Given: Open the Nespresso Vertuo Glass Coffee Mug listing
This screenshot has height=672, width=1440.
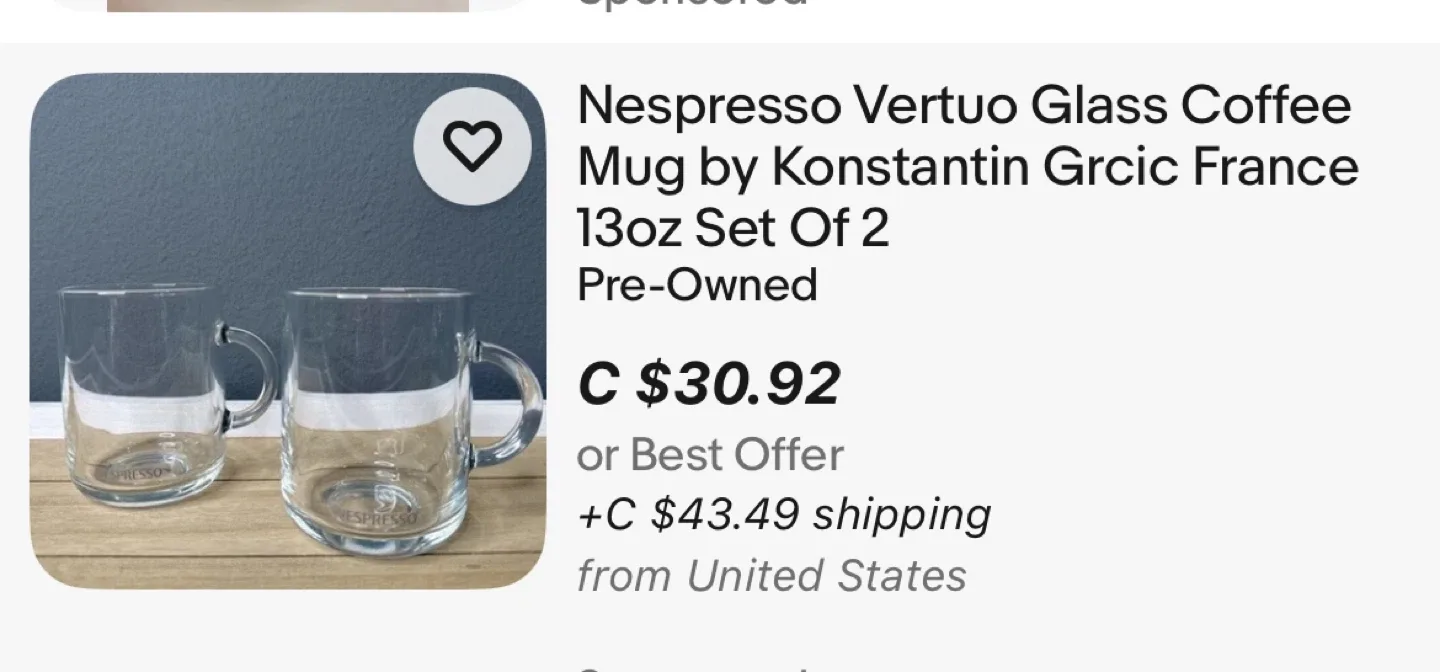Looking at the screenshot, I should click(x=965, y=165).
